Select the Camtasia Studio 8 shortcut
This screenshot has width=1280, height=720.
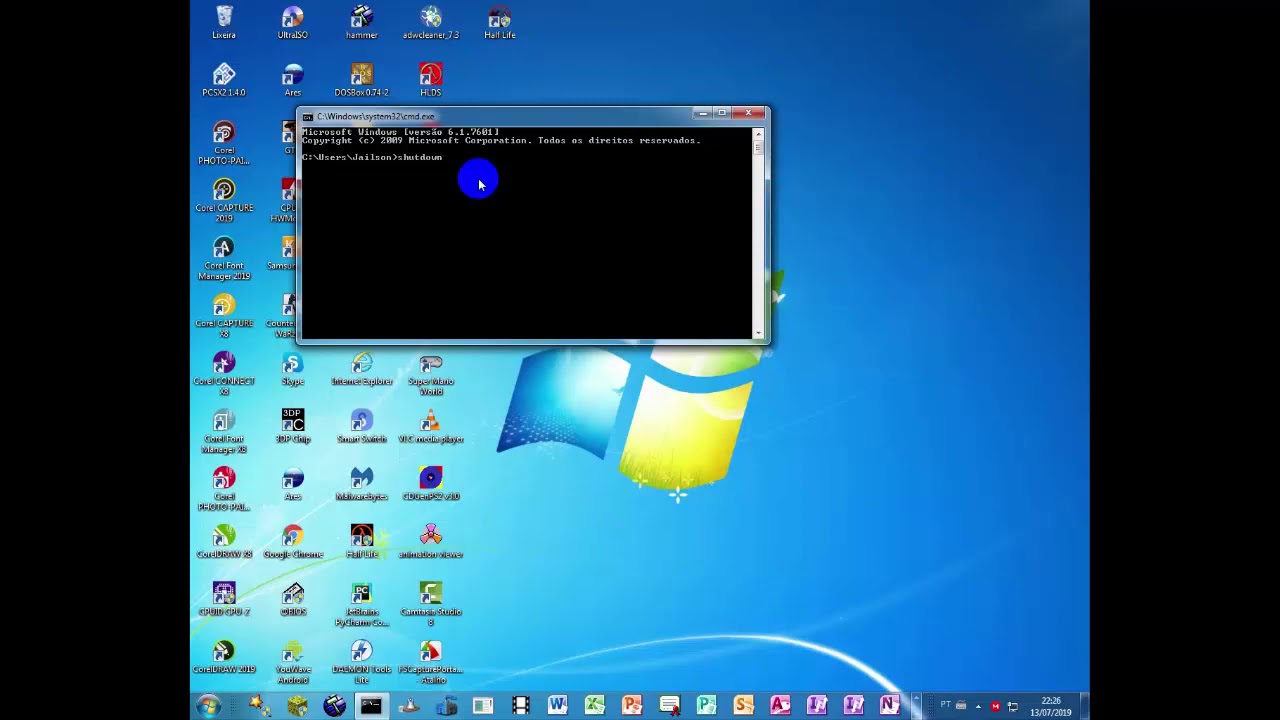431,604
